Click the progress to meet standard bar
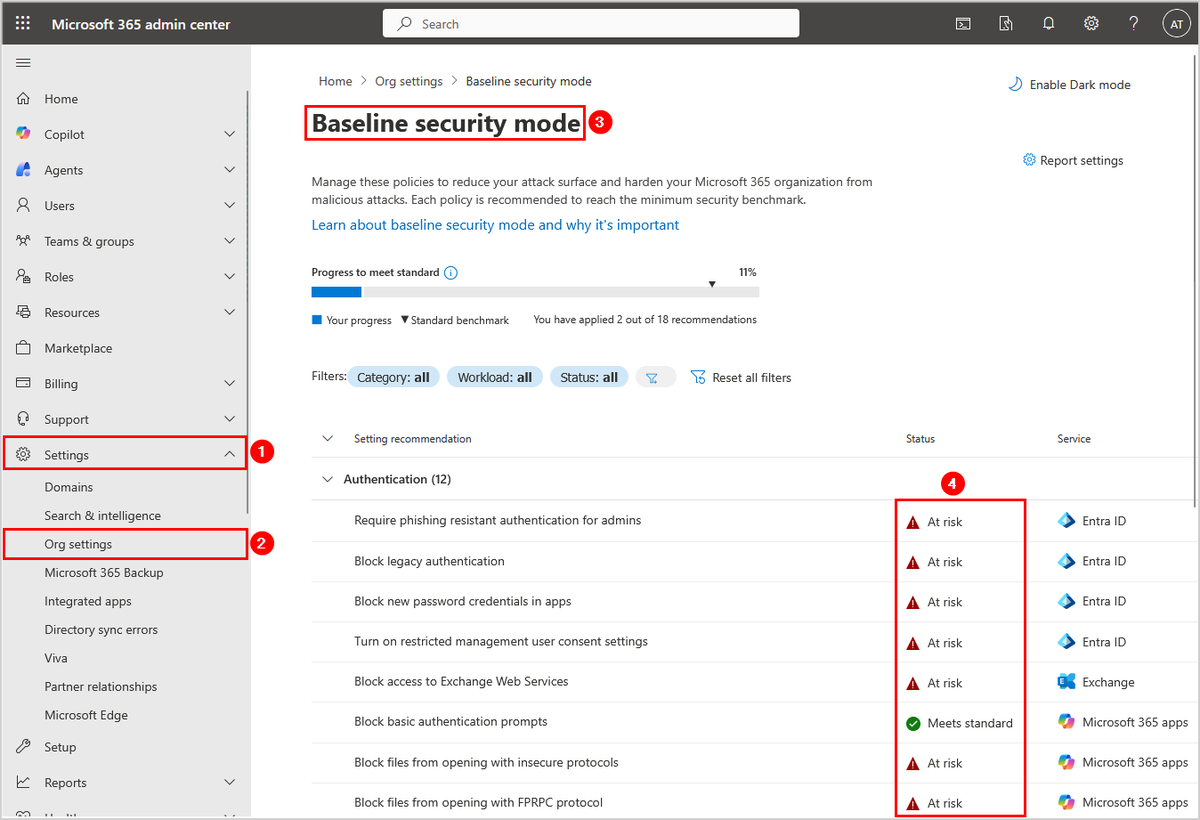 click(535, 292)
